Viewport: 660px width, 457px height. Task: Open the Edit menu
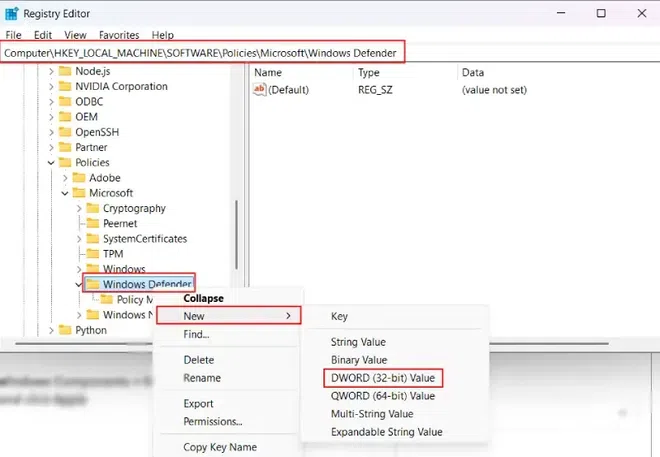tap(43, 35)
